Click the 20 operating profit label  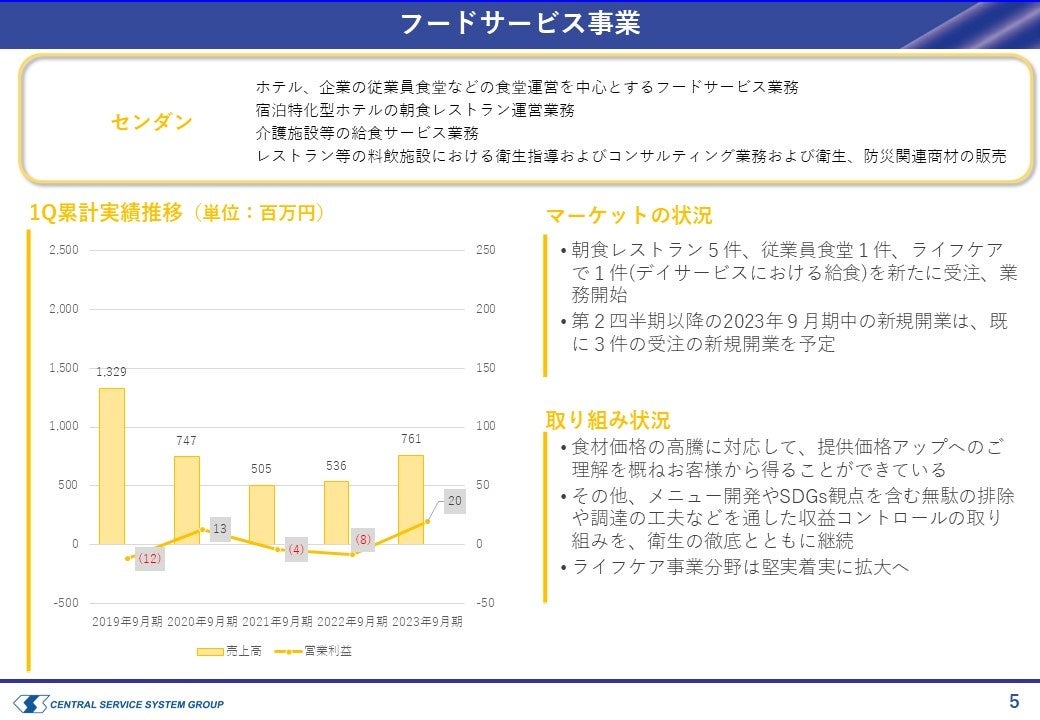click(455, 501)
